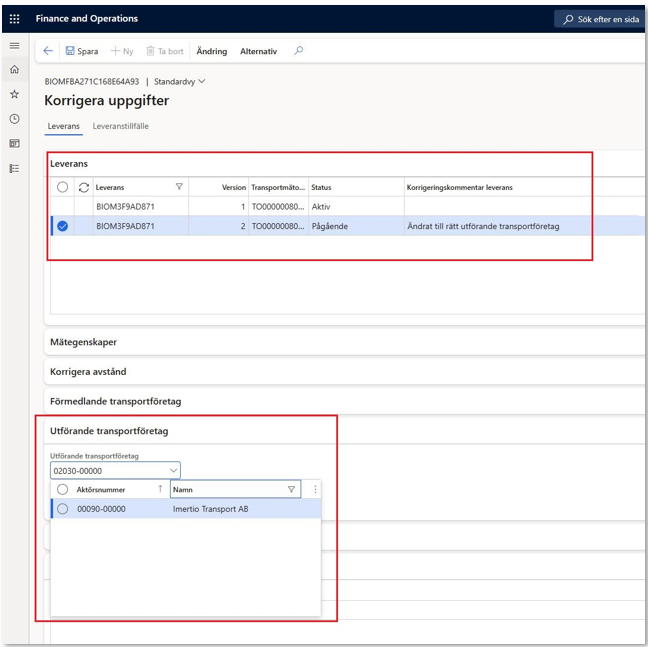Image resolution: width=648 pixels, height=647 pixels.
Task: Open Workspaces icon in the sidebar
Action: pyautogui.click(x=14, y=144)
